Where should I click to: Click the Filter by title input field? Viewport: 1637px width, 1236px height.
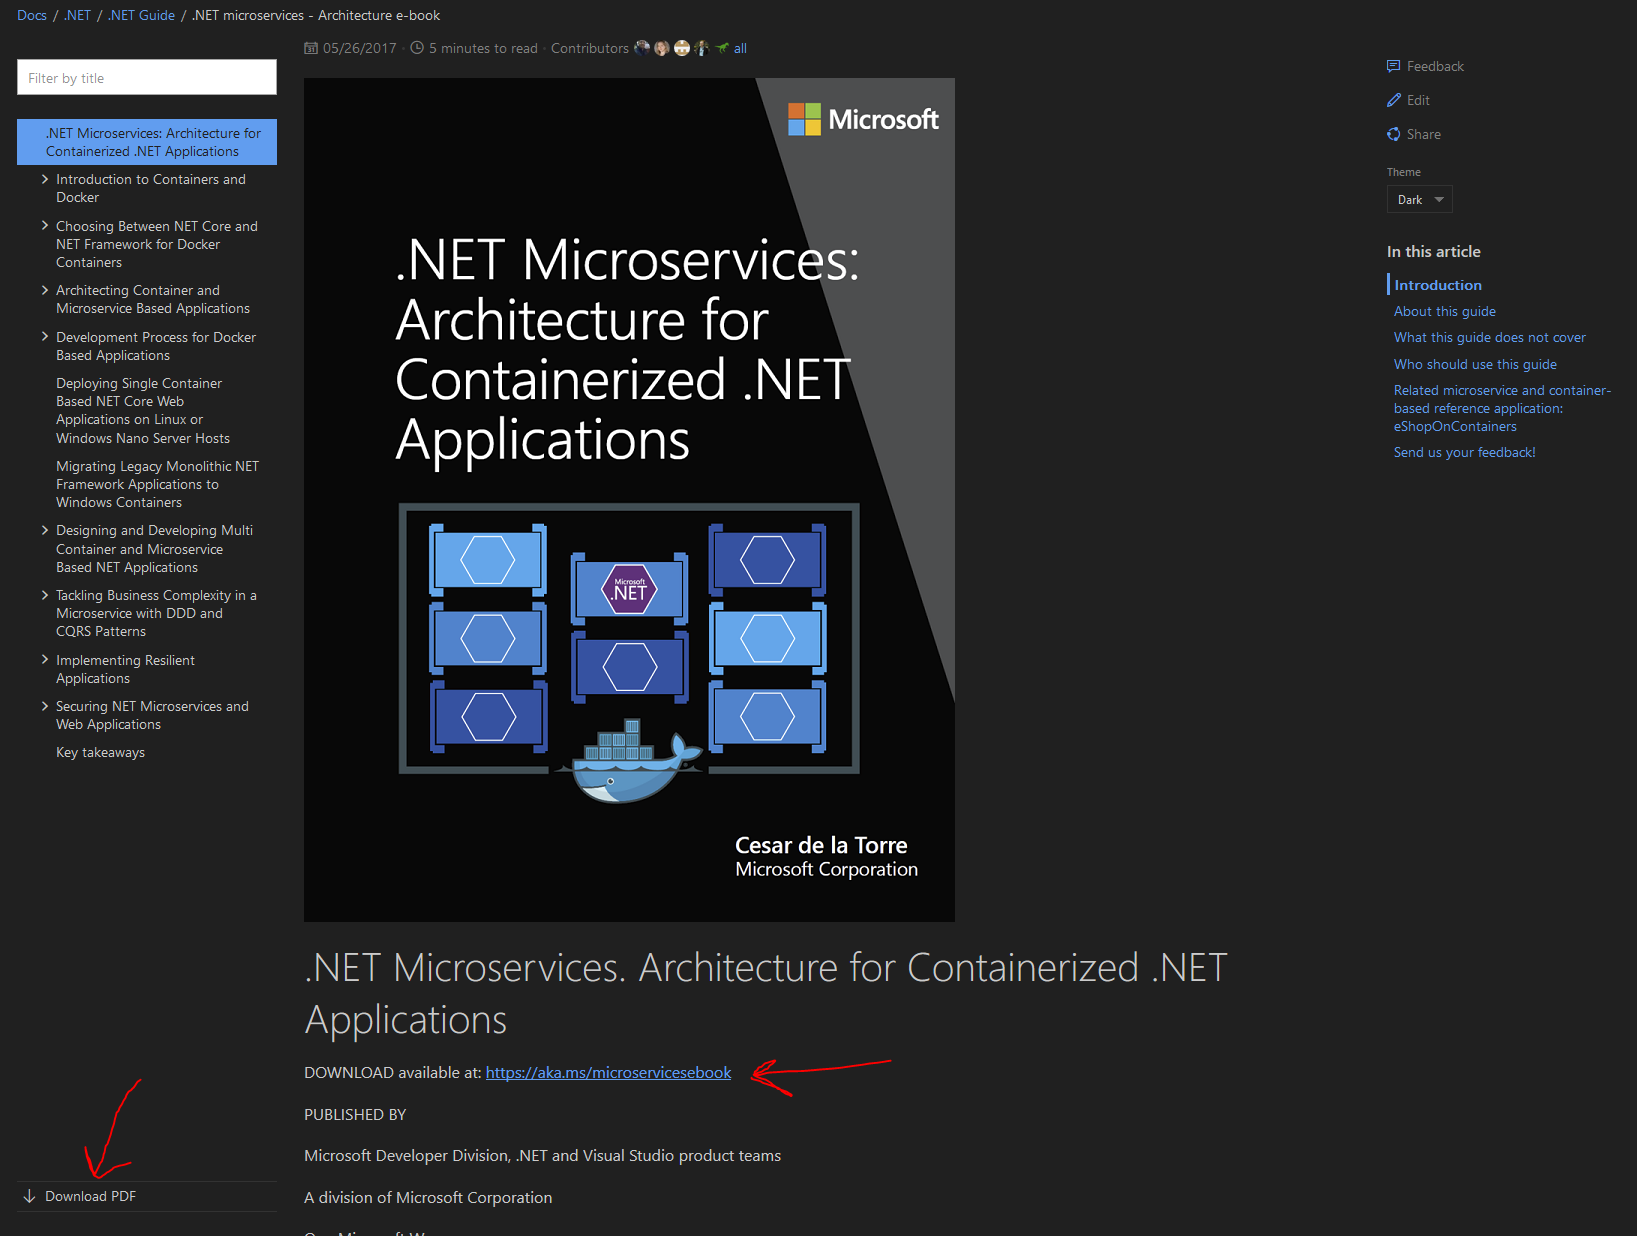pyautogui.click(x=147, y=77)
